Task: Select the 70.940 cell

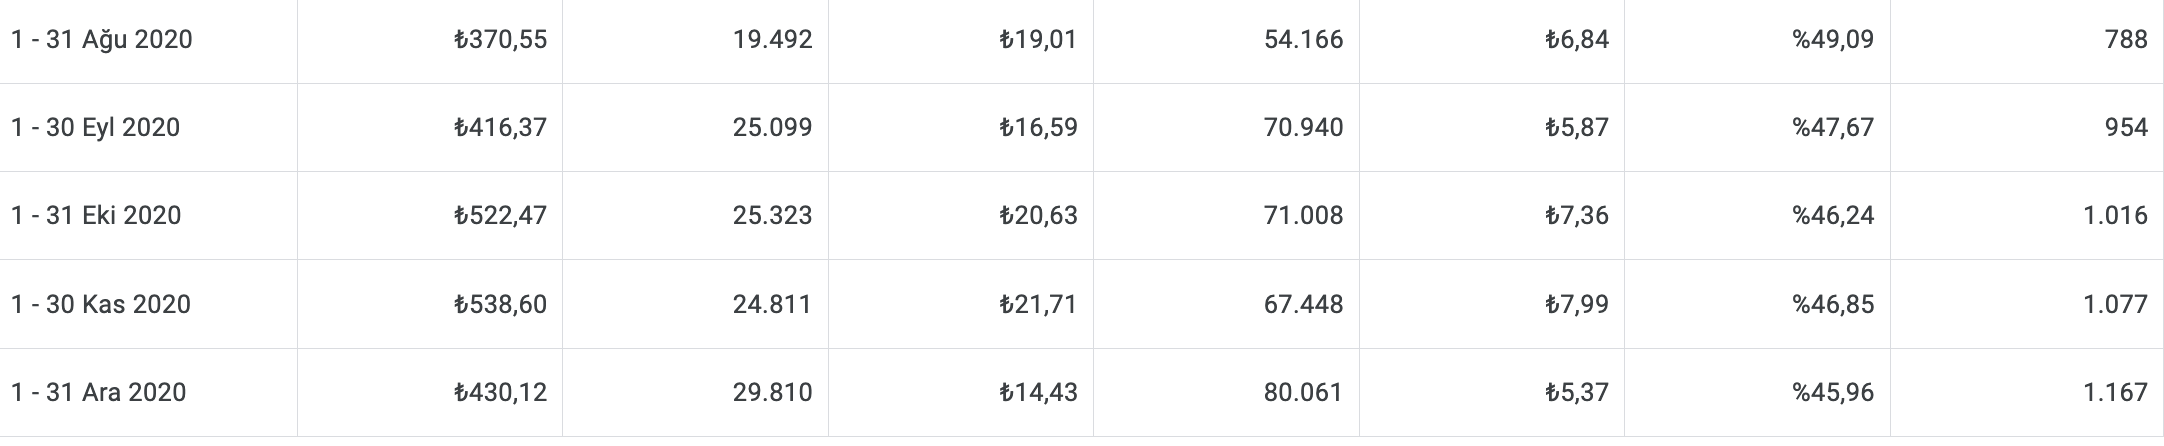Action: click(x=1227, y=128)
